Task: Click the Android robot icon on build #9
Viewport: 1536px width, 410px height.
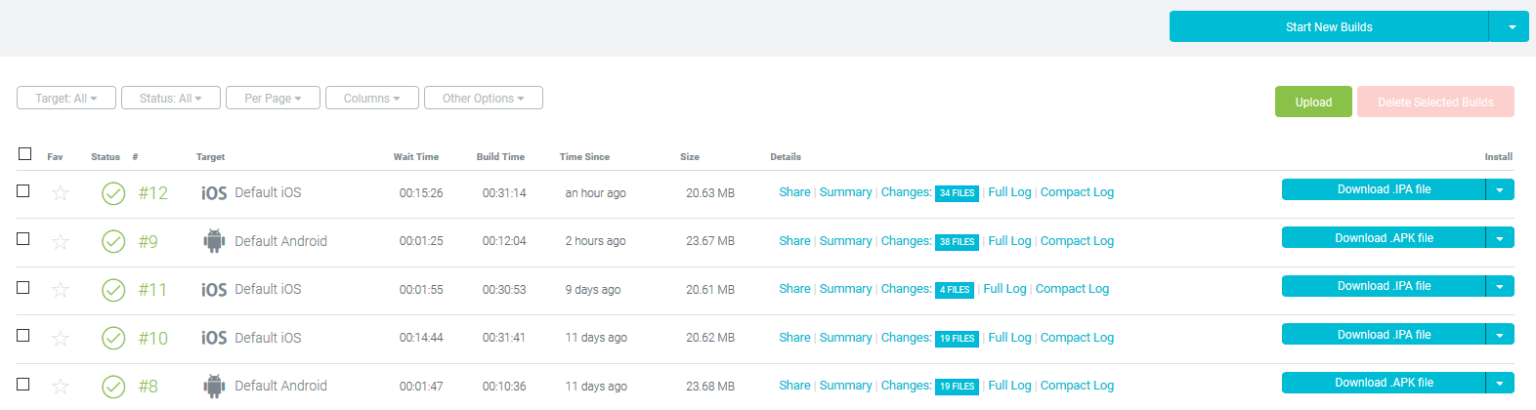Action: pos(214,241)
